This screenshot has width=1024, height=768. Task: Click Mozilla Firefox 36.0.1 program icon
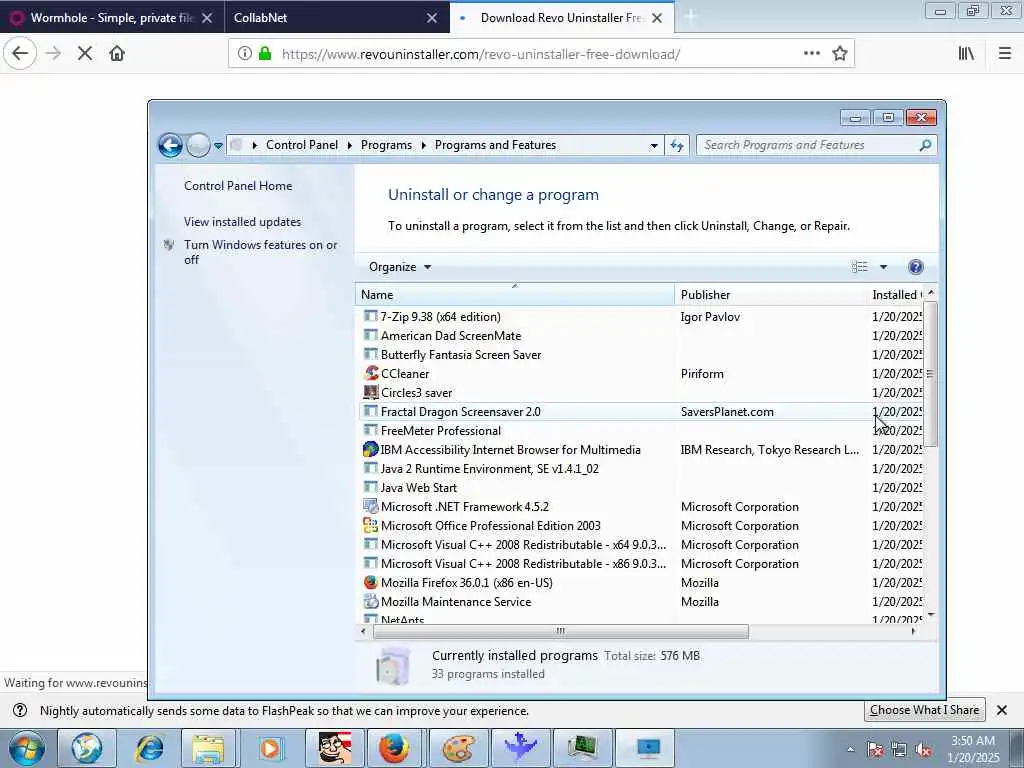(370, 582)
